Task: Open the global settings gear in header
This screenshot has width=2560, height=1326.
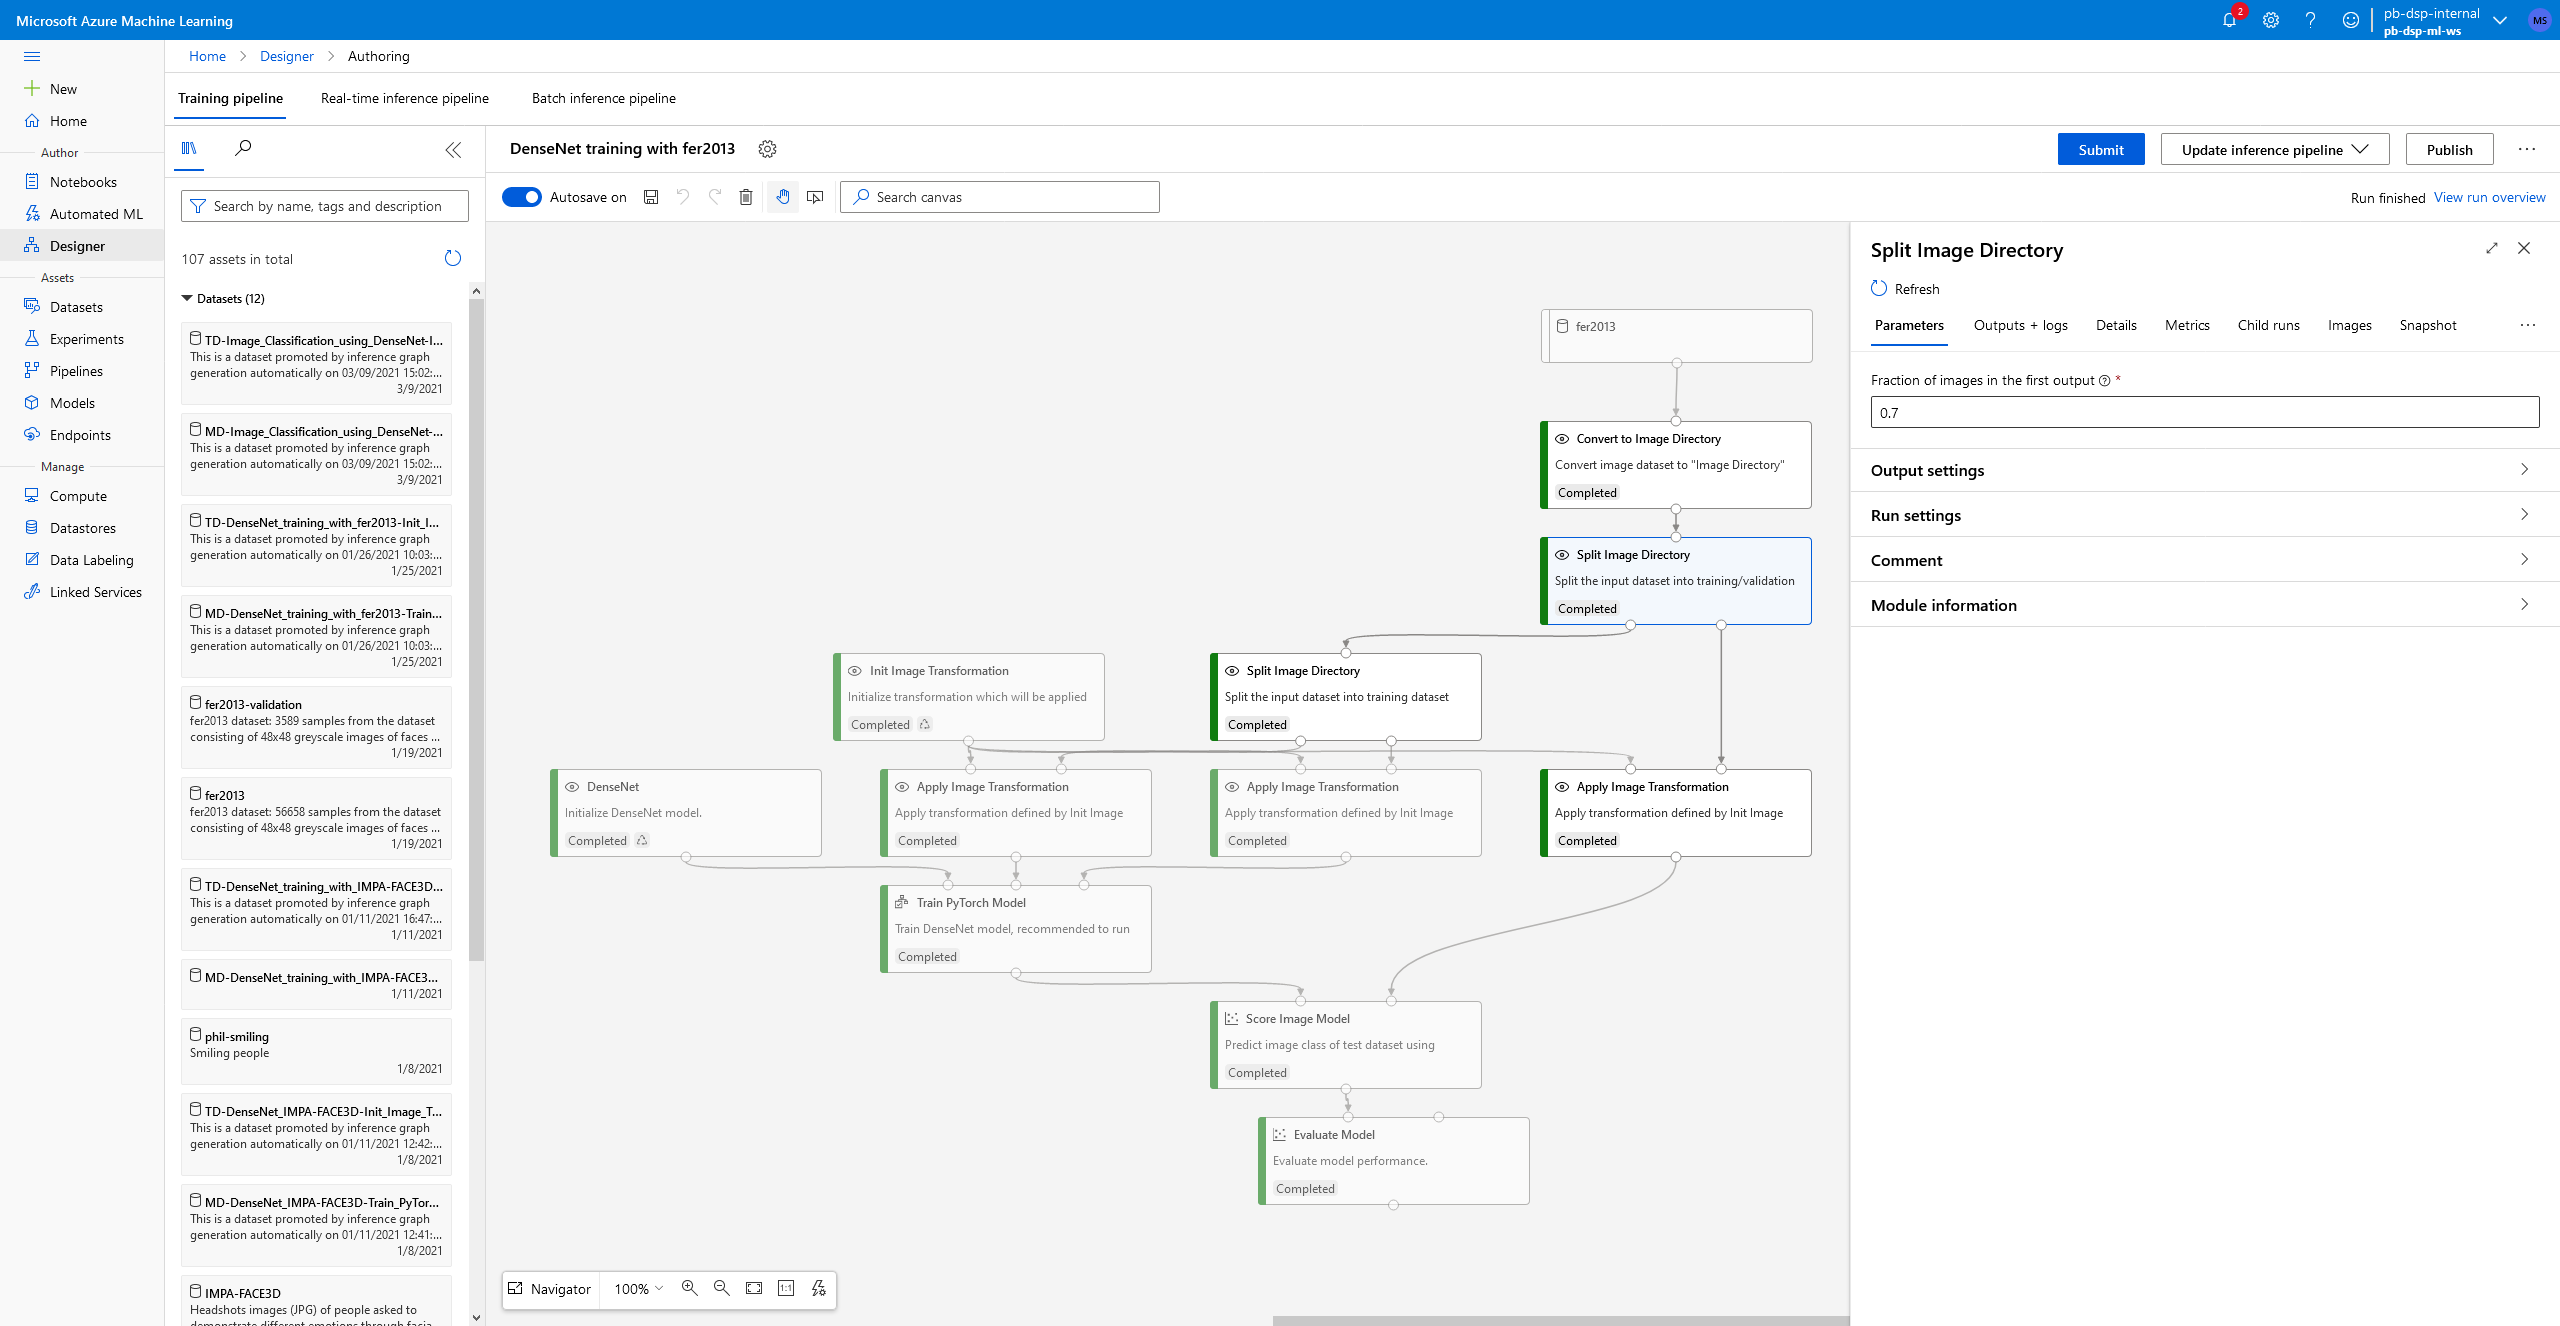Action: pos(2271,20)
